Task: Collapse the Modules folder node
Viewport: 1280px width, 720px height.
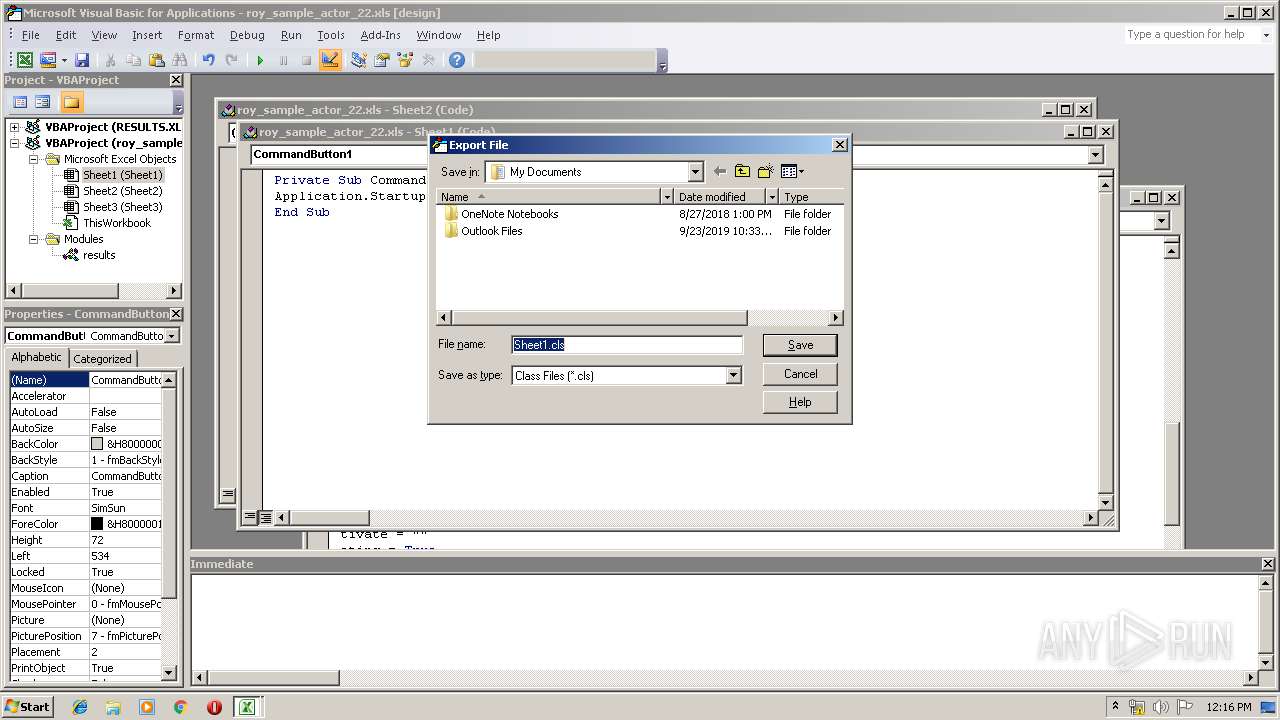Action: (x=33, y=239)
